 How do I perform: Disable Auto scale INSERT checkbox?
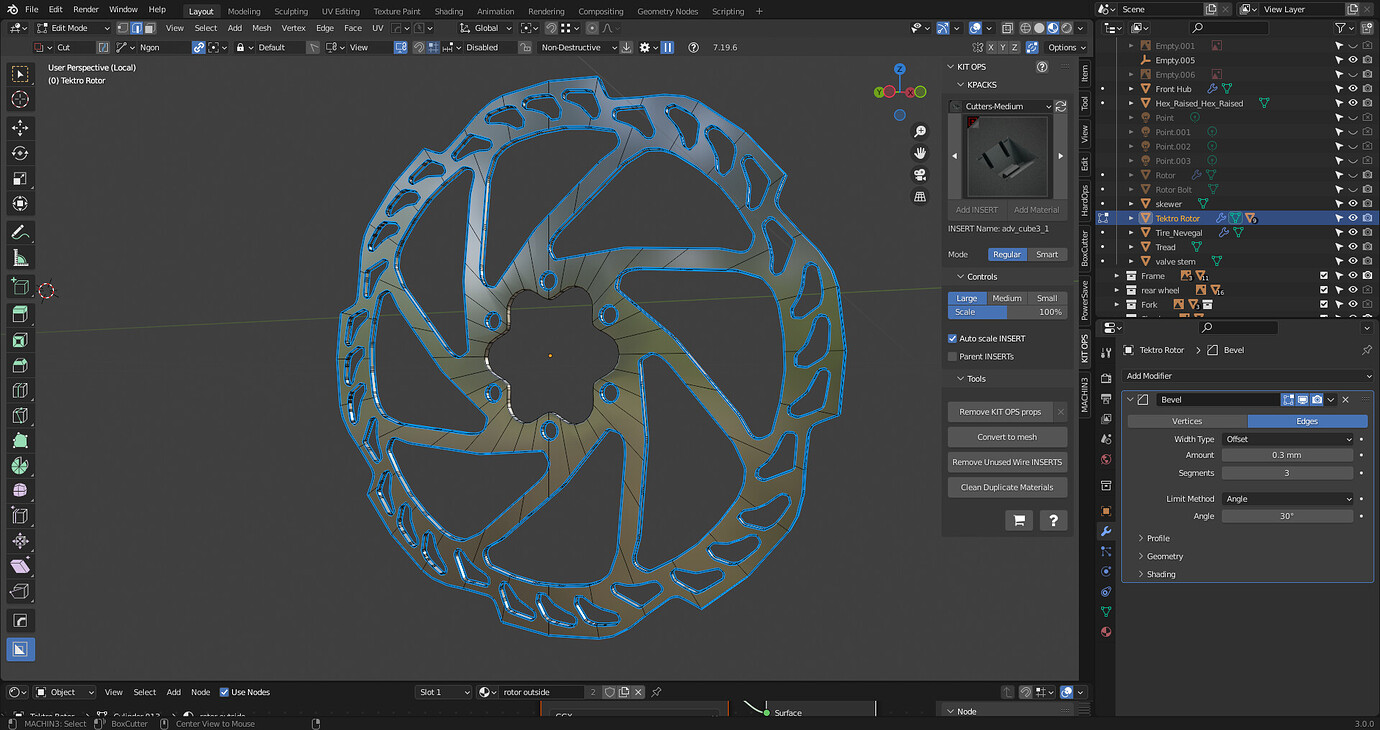952,338
